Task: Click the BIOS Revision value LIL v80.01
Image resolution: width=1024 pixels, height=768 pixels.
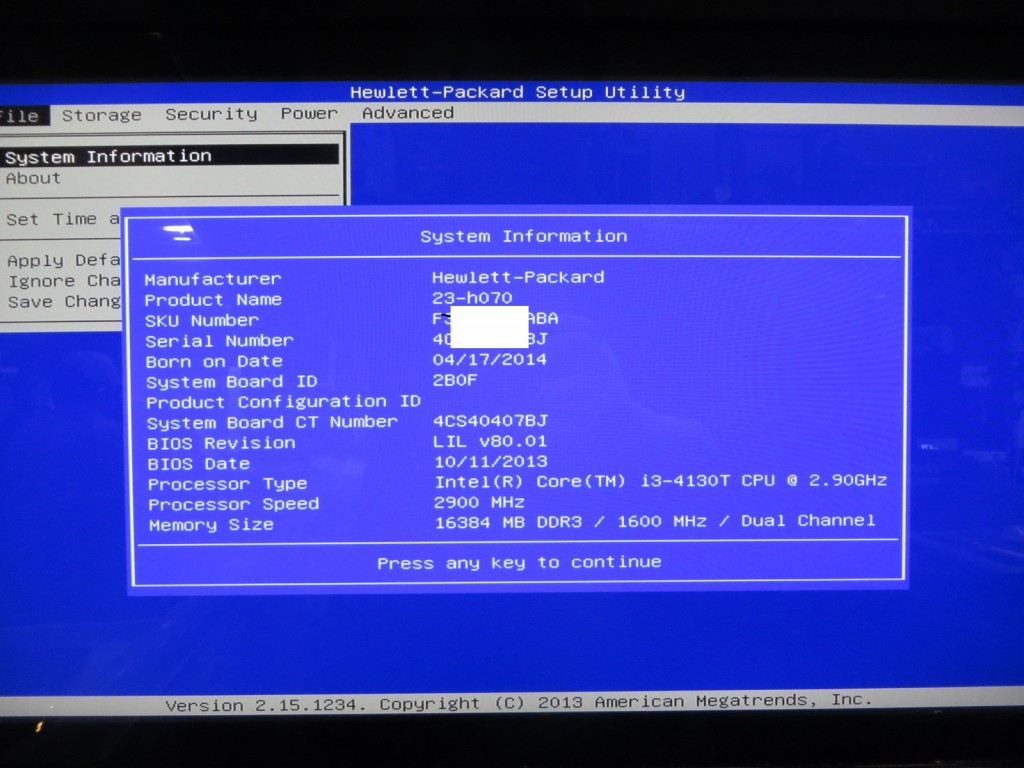Action: pos(489,441)
